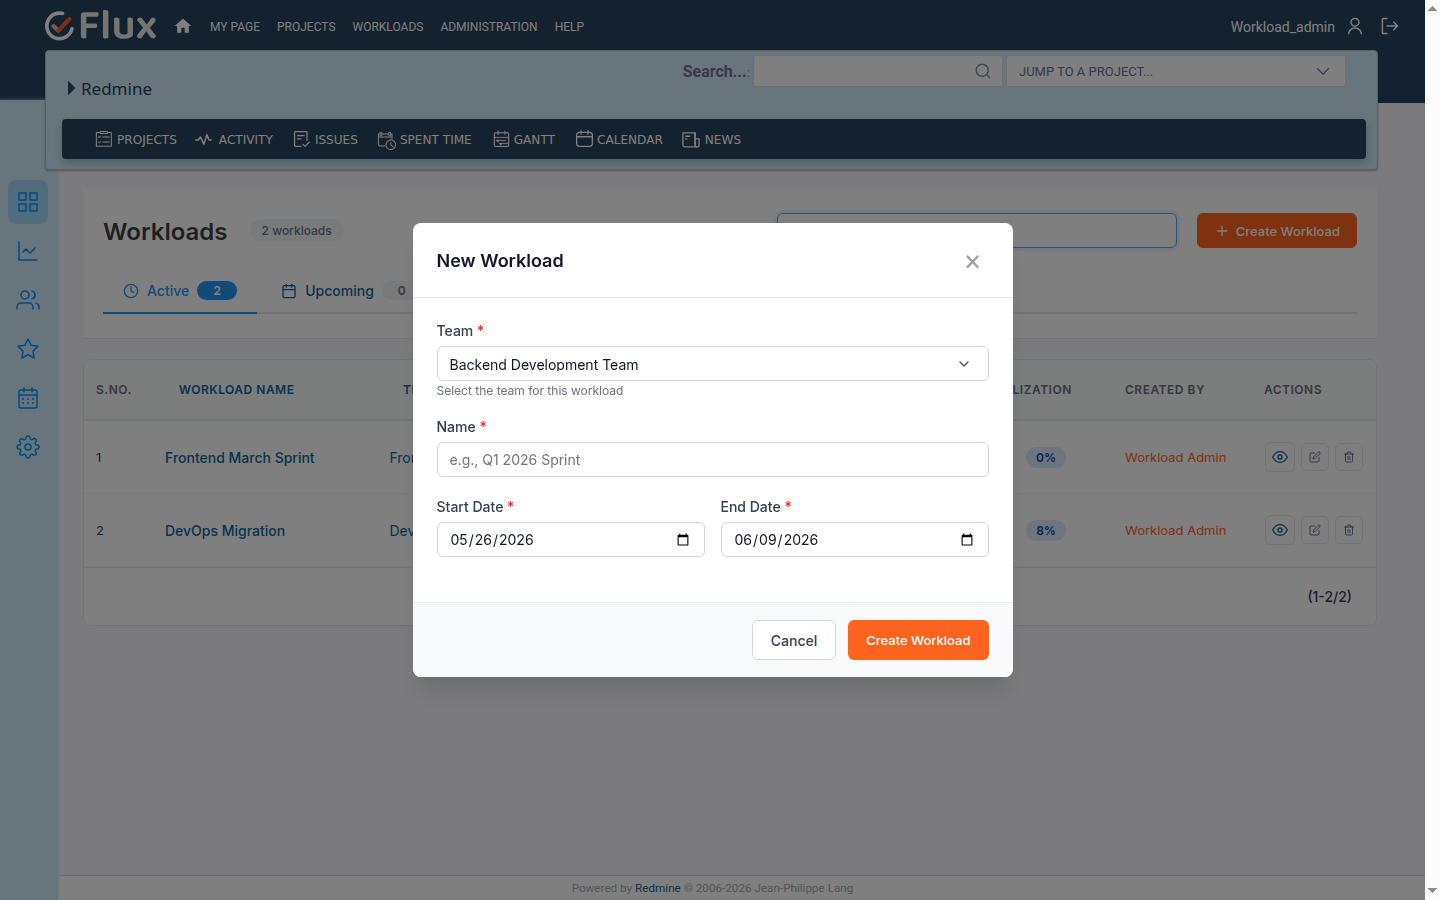Click the (1-2/2) pagination text

point(1329,597)
